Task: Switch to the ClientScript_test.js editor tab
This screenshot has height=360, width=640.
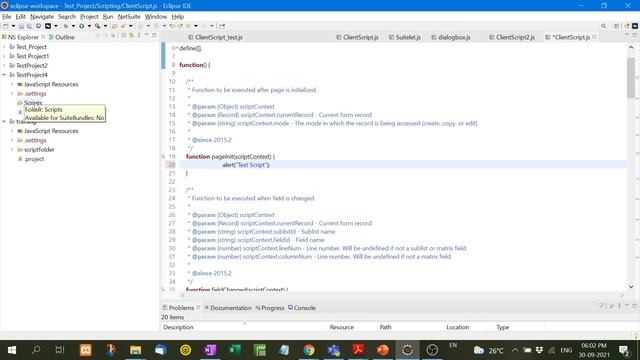Action: [215, 37]
